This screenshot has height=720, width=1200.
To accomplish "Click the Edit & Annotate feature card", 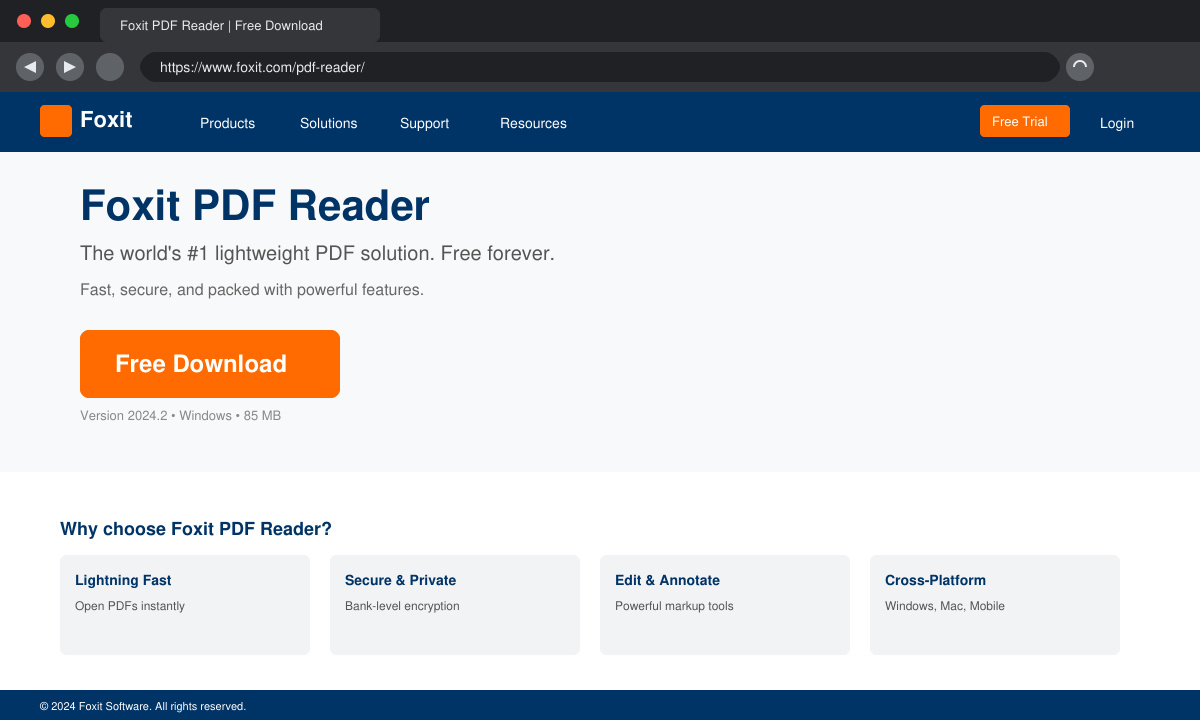I will pos(725,605).
